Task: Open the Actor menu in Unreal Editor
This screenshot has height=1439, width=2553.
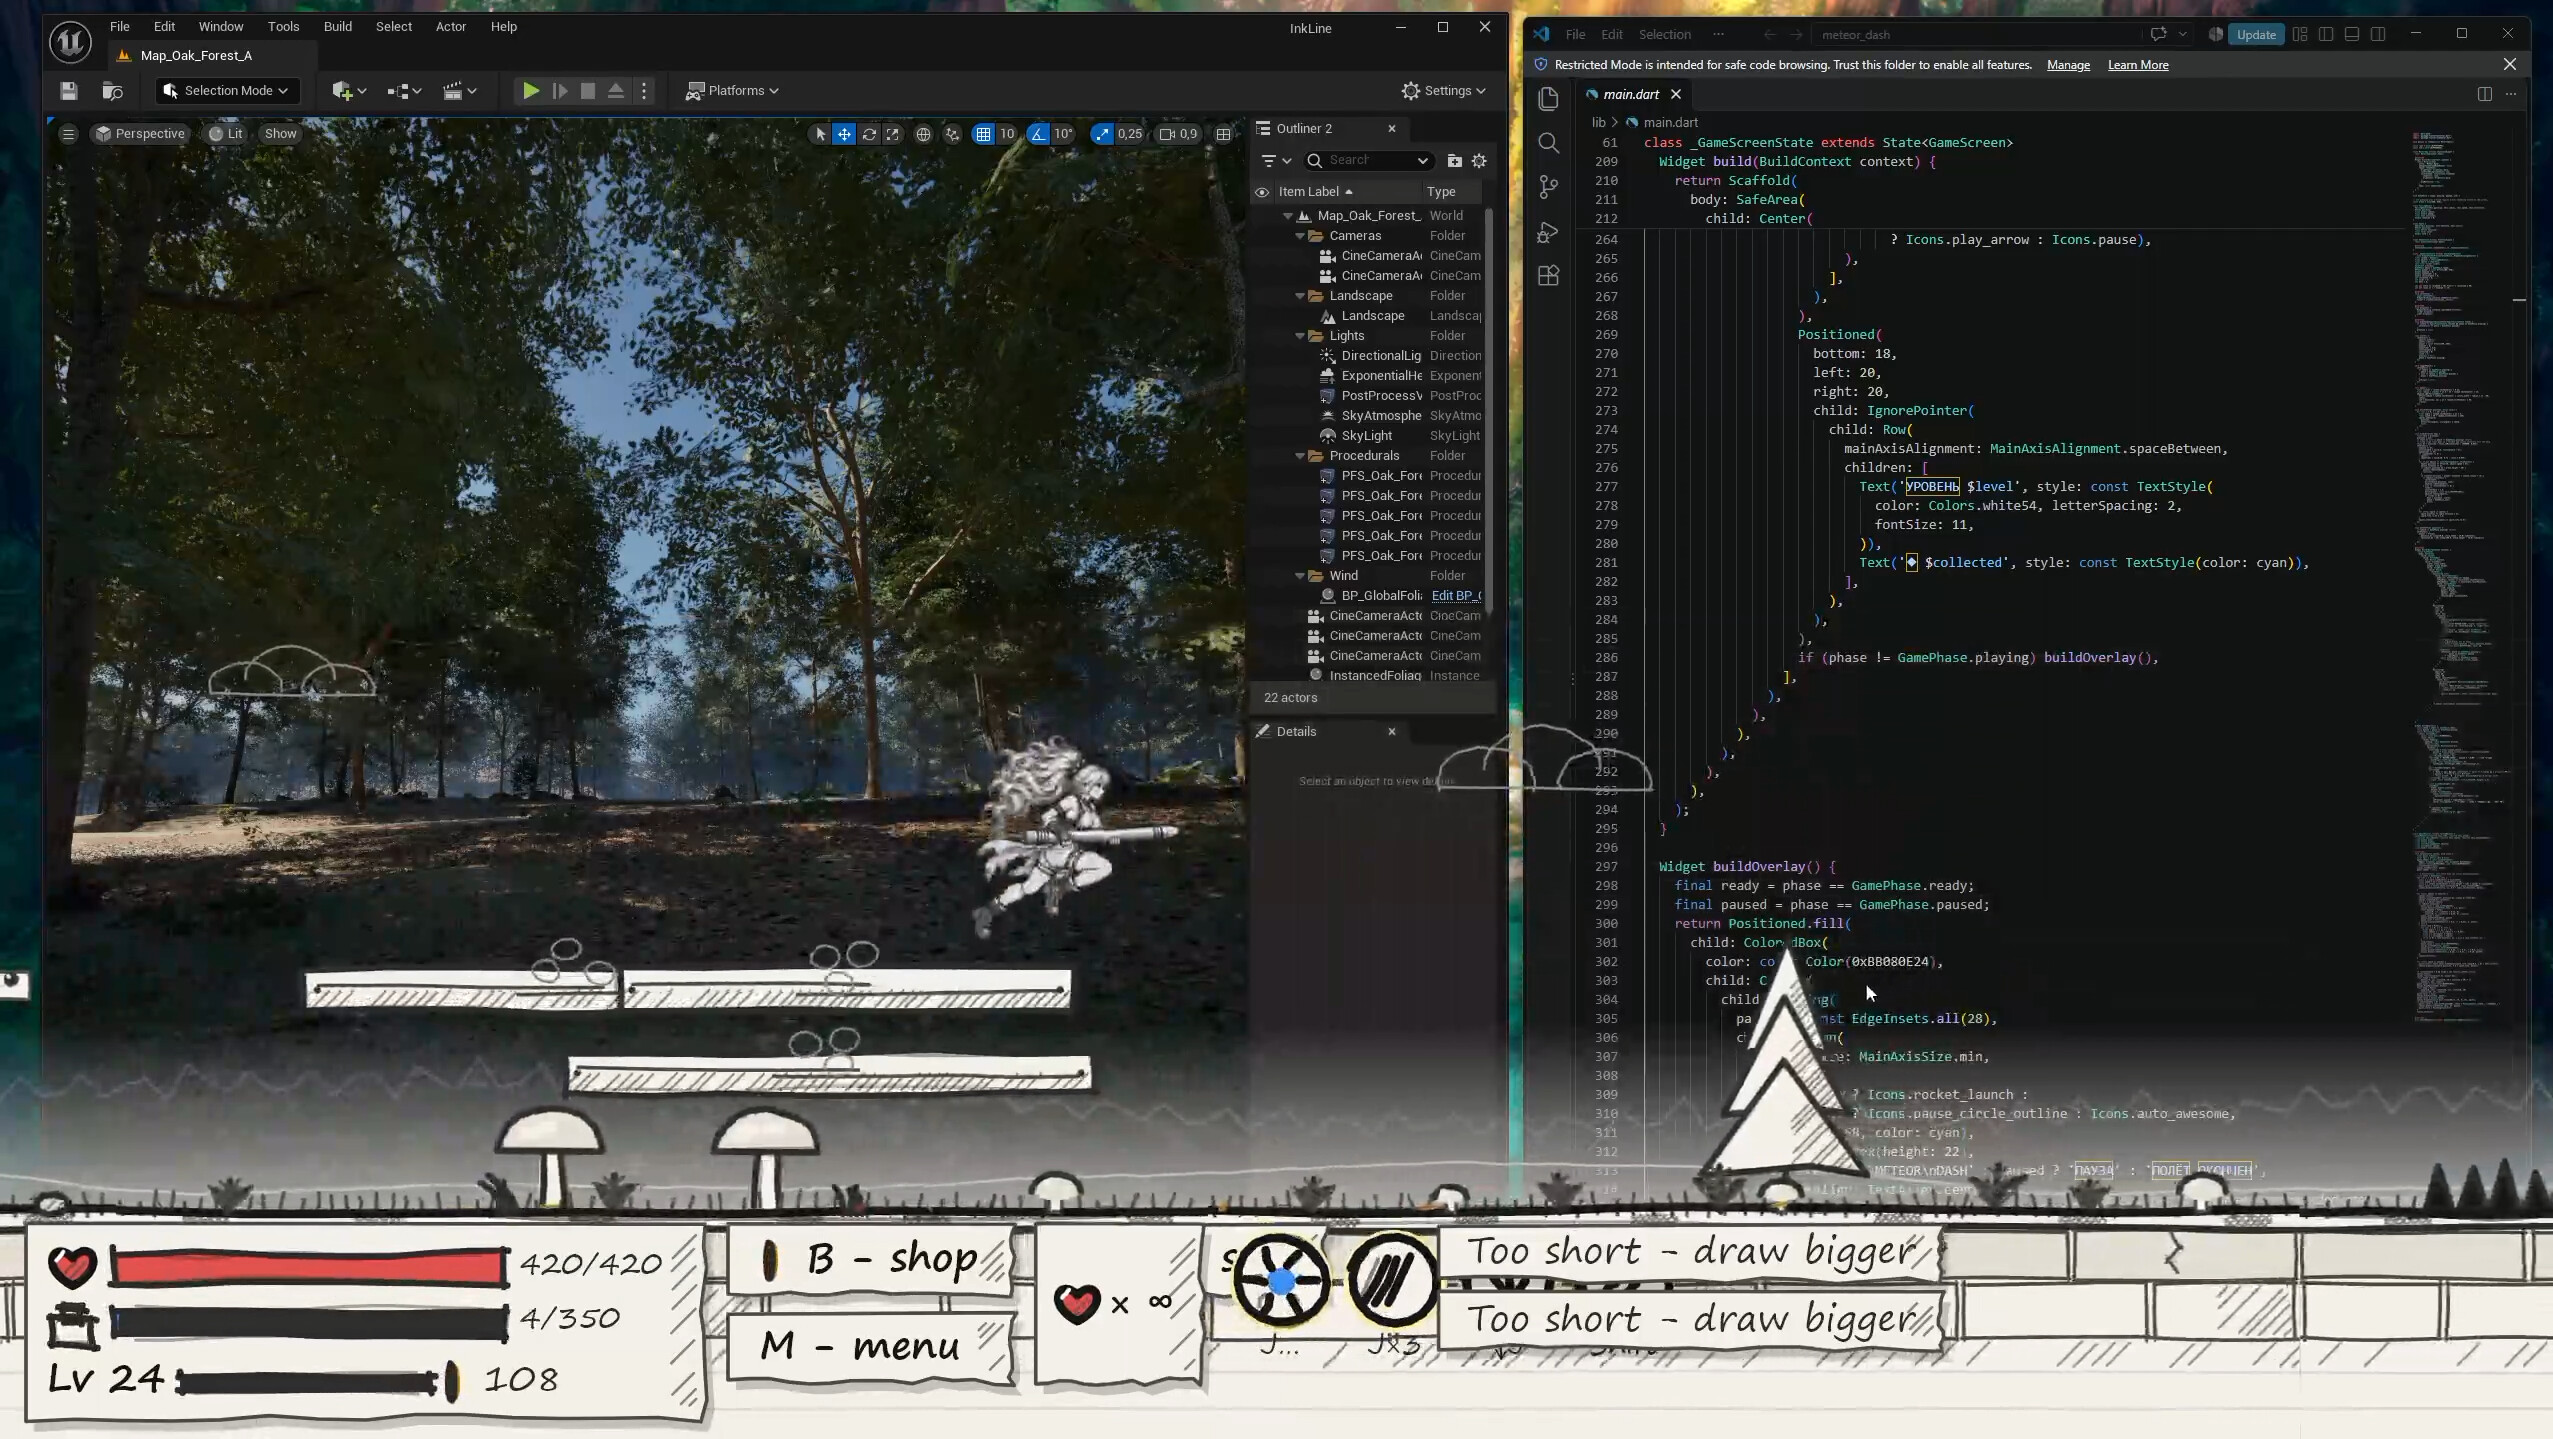Action: point(450,27)
